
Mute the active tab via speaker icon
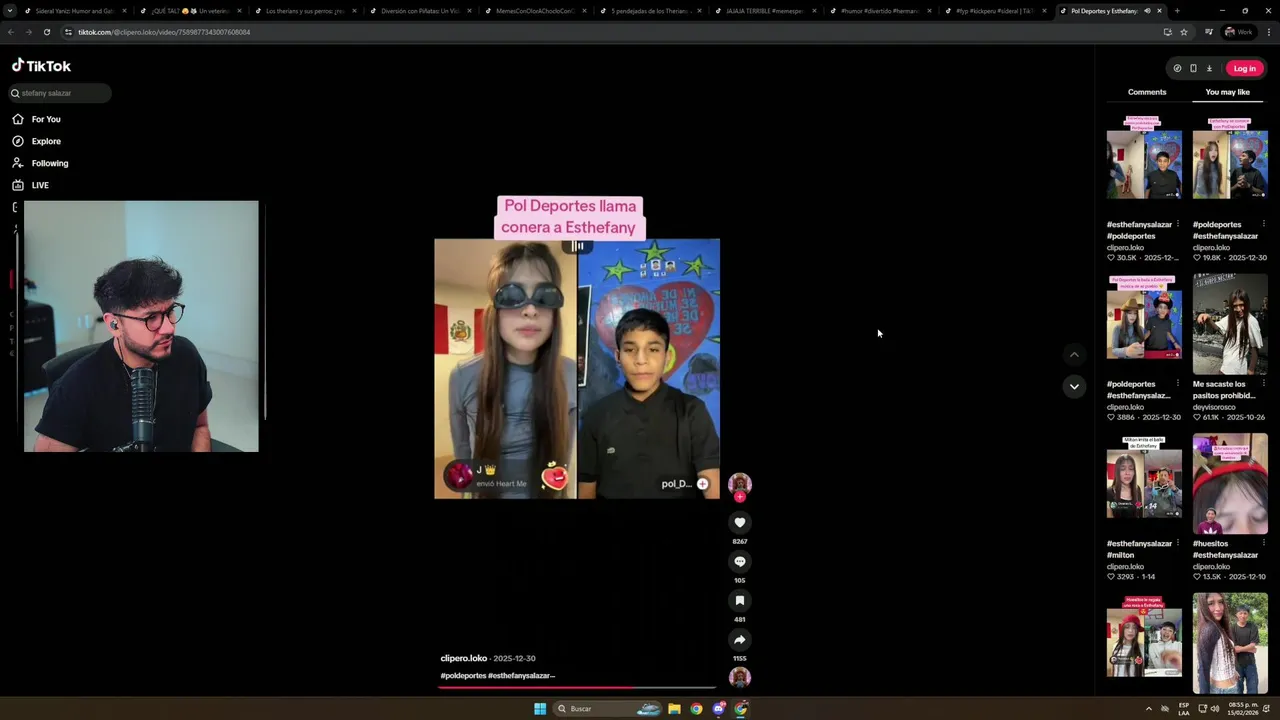pyautogui.click(x=1147, y=11)
